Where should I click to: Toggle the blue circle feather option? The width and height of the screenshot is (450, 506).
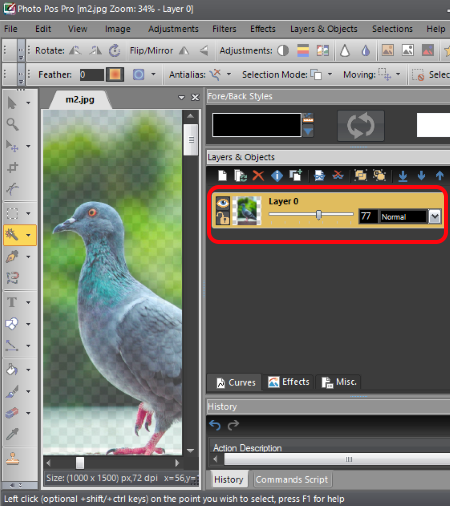point(139,74)
